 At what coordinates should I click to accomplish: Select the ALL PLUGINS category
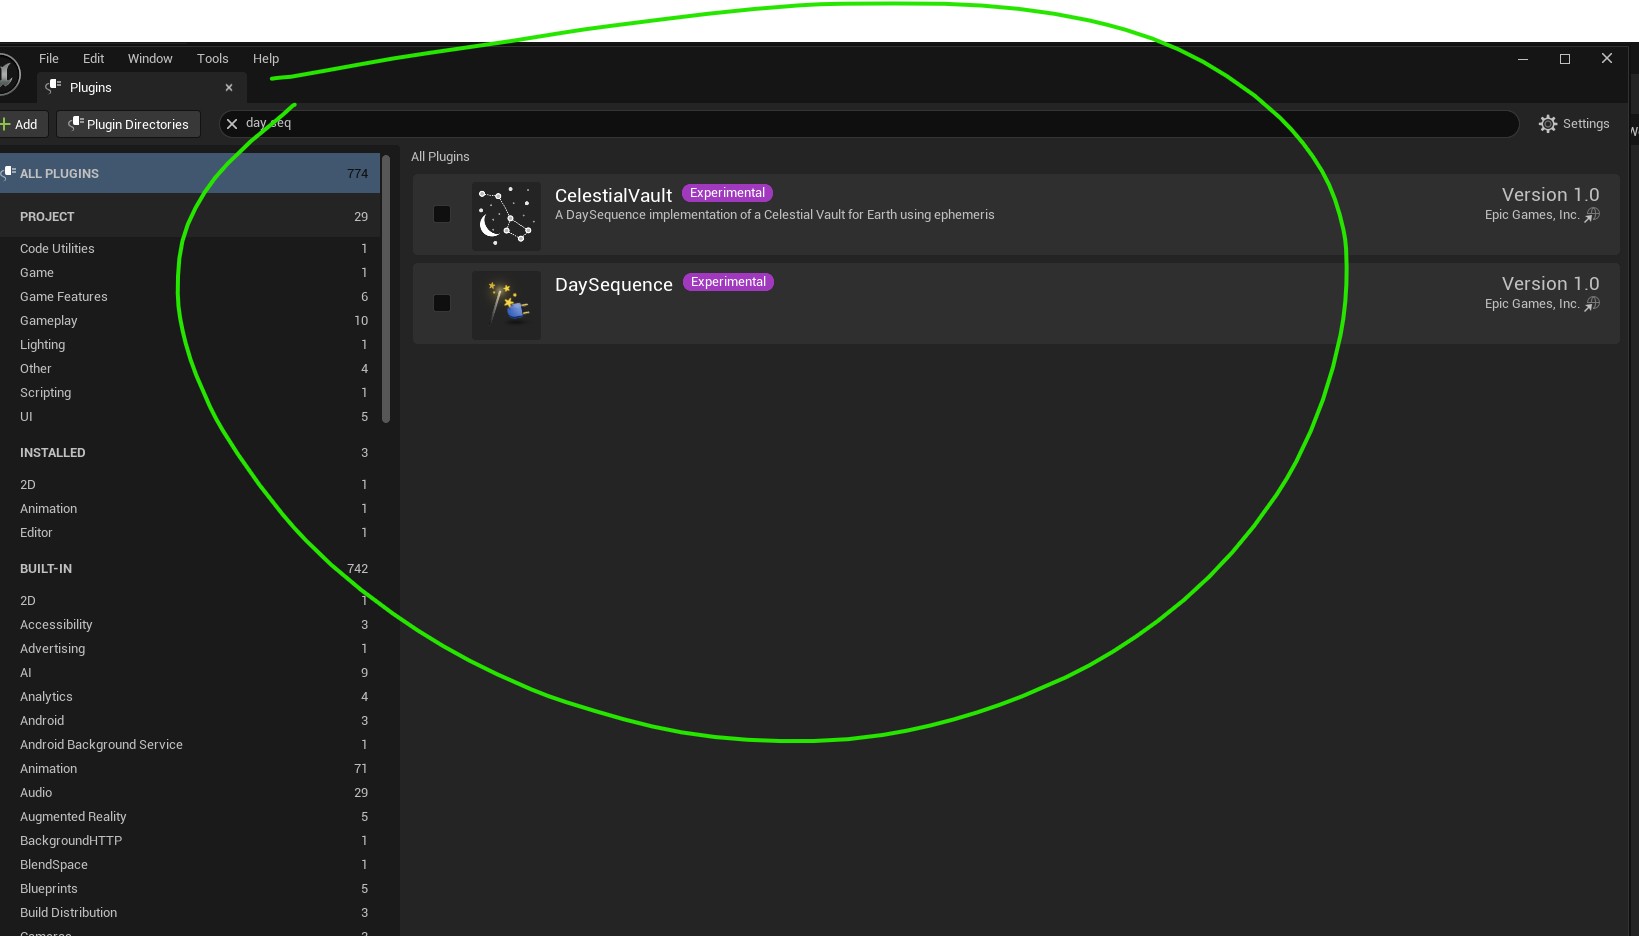coord(190,173)
